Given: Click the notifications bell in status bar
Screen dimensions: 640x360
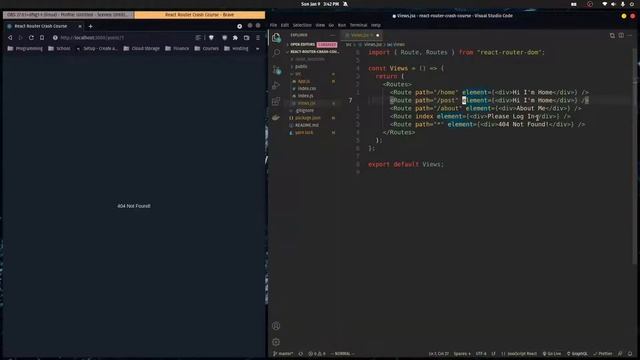Looking at the screenshot, I should (x=630, y=353).
